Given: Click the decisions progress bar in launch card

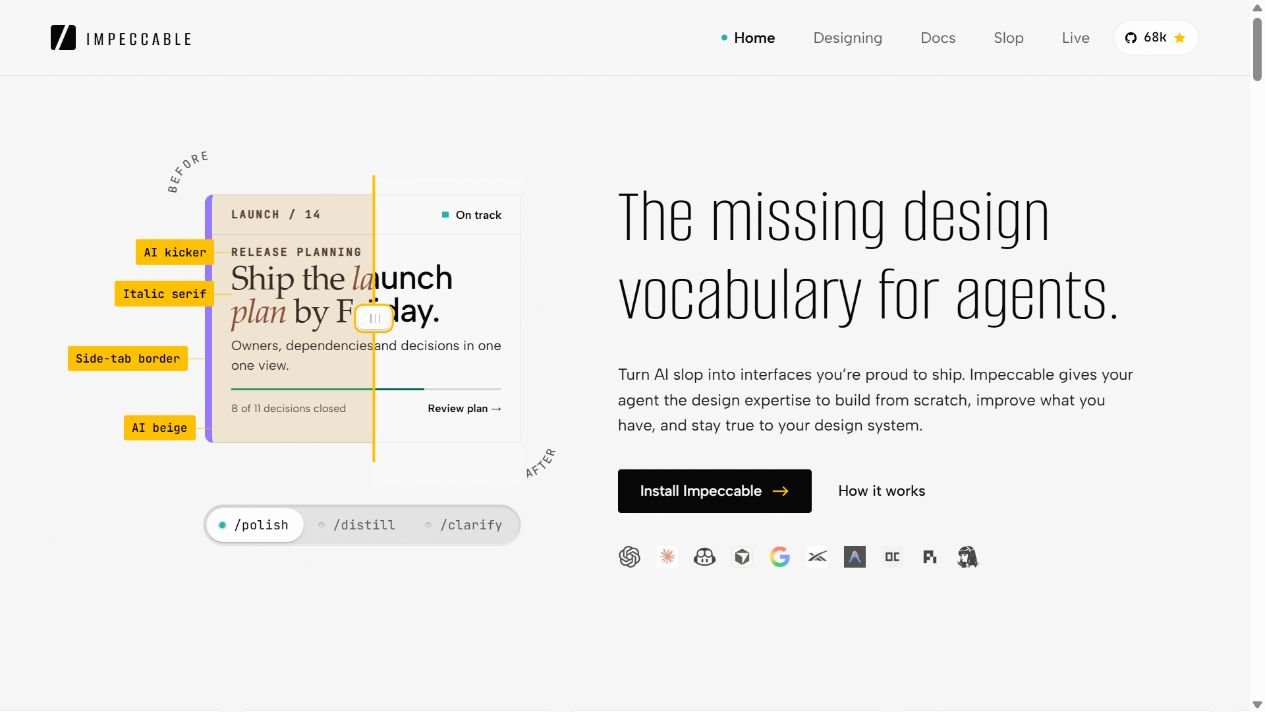Looking at the screenshot, I should point(366,388).
